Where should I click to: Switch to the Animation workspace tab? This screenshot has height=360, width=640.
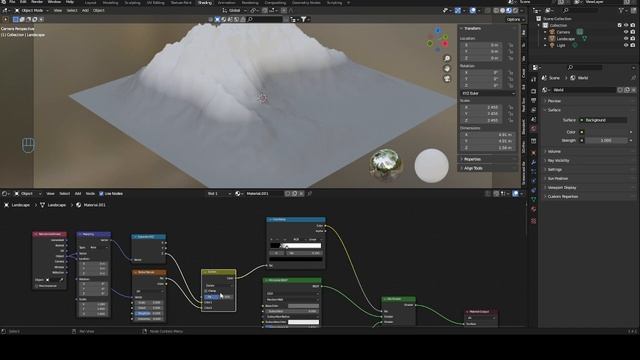pyautogui.click(x=227, y=2)
